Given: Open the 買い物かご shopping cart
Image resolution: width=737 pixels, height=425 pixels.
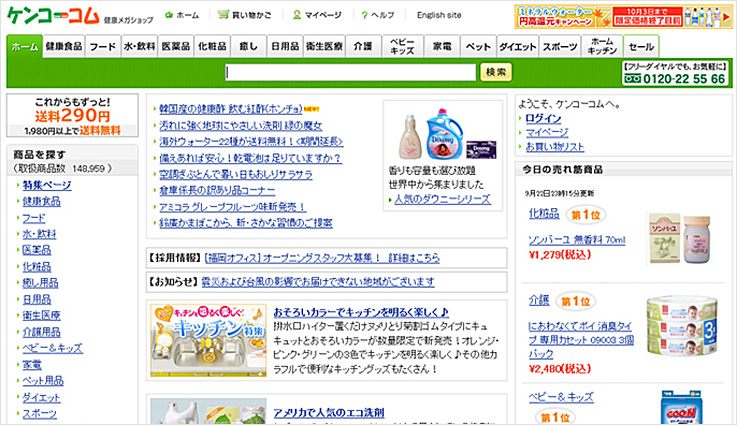Looking at the screenshot, I should pos(244,15).
